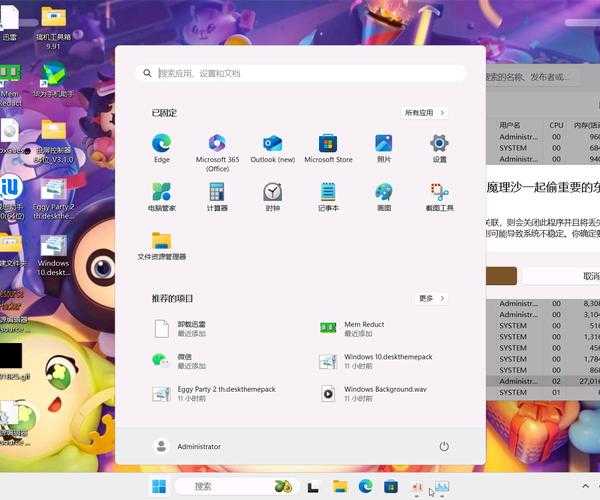Open the 时钟 Clock app
Viewport: 600px width, 500px height.
click(272, 197)
